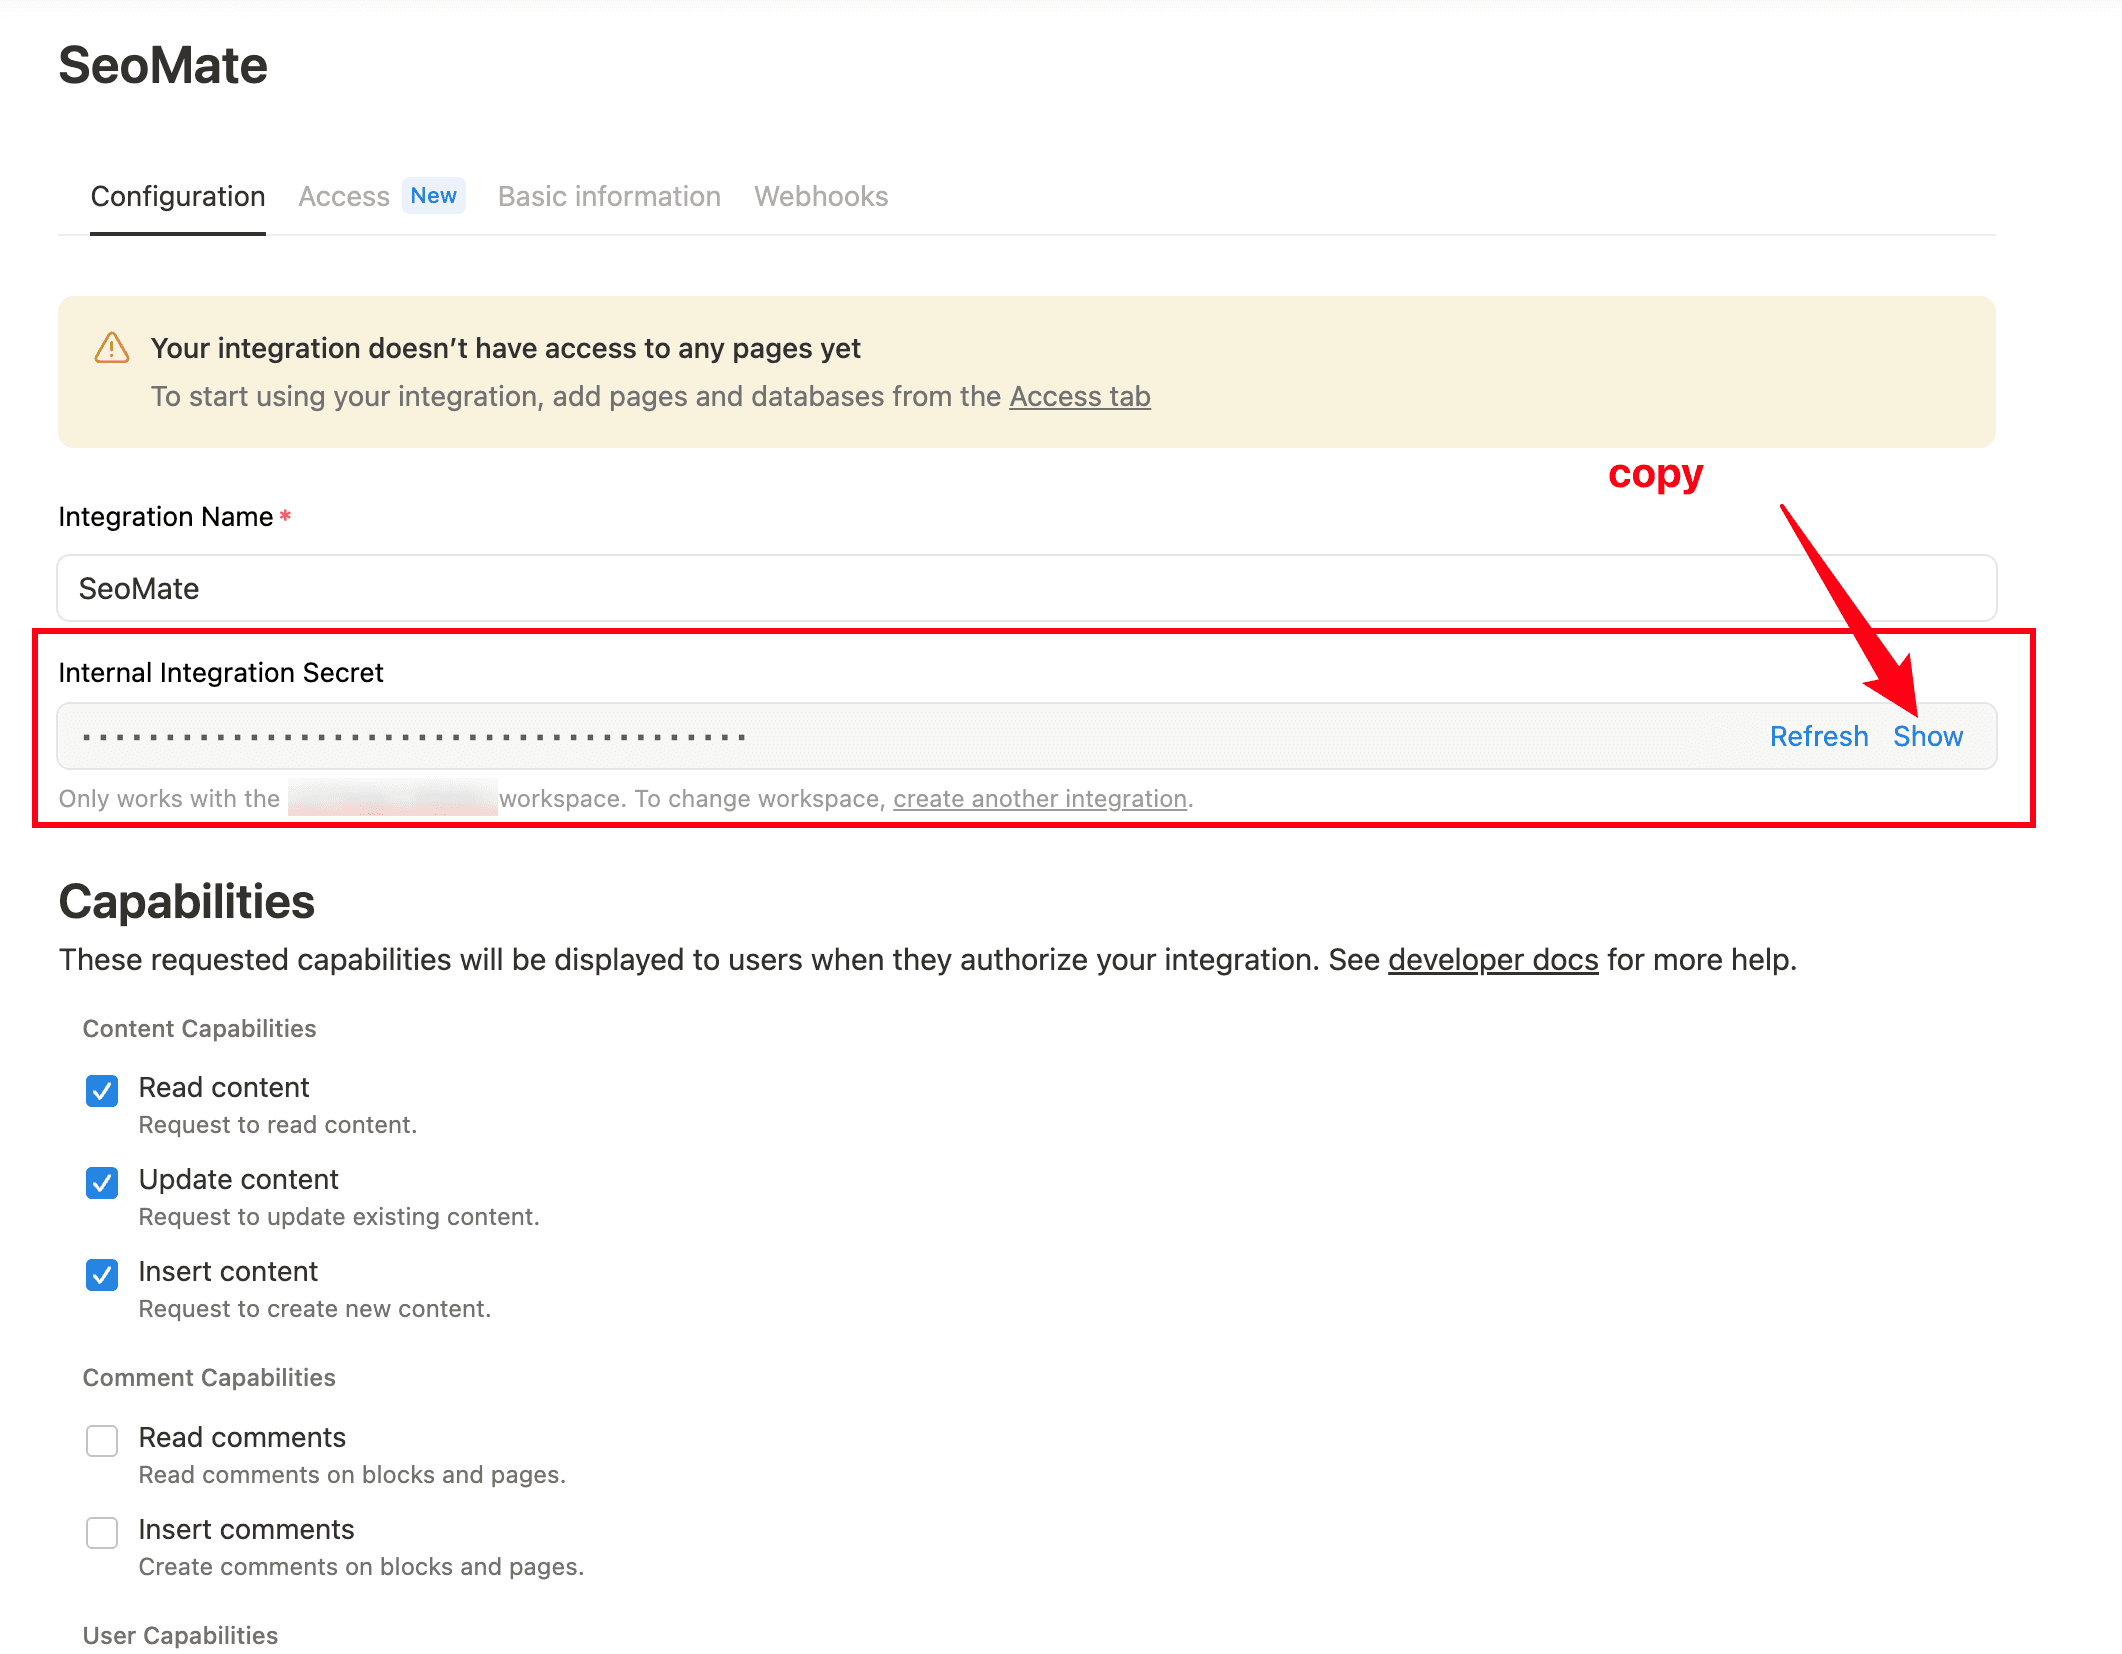Select the Configuration tab
2122x1654 pixels.
177,196
